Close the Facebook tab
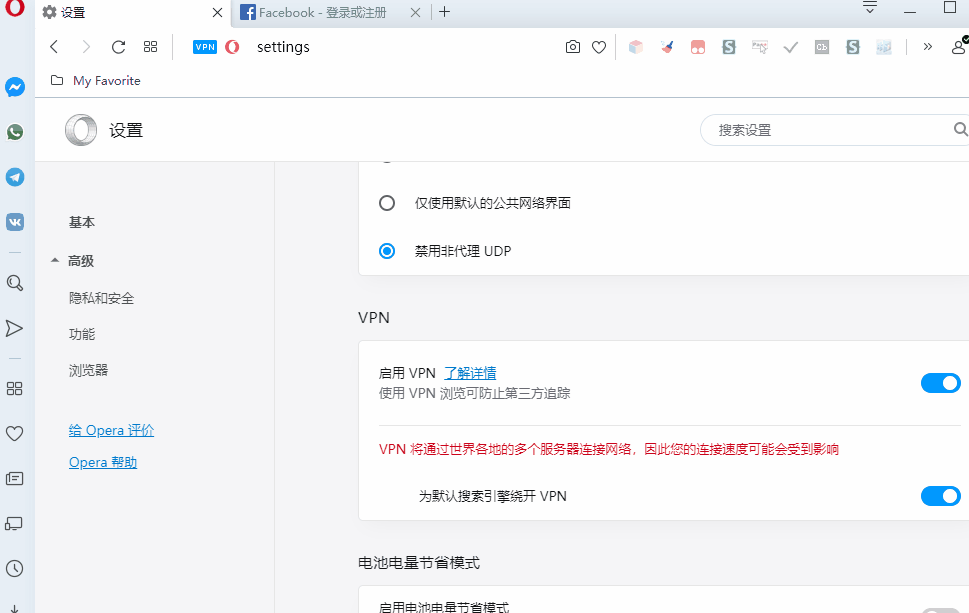Viewport: 969px width, 613px height. click(415, 12)
